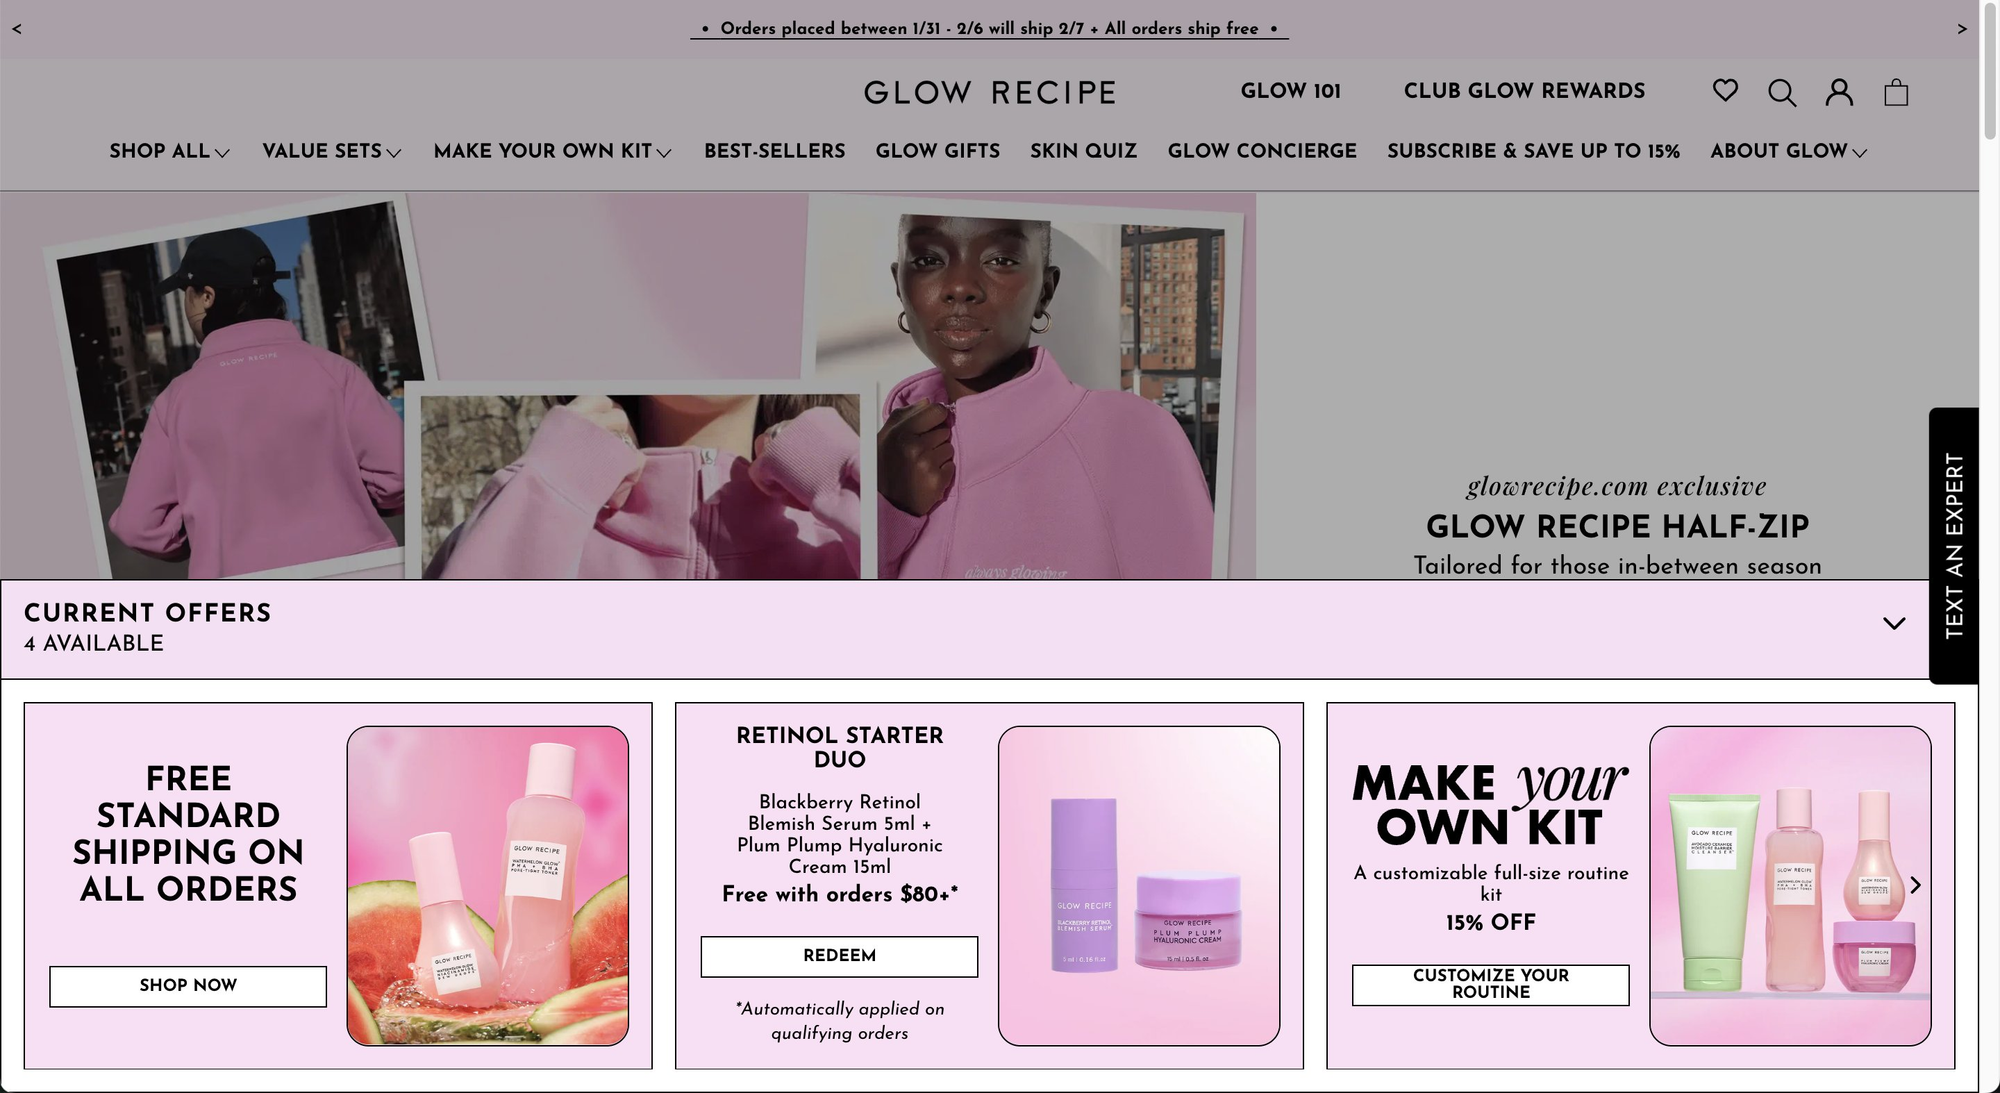Click the Redeem button for Retinol Duo

click(839, 956)
